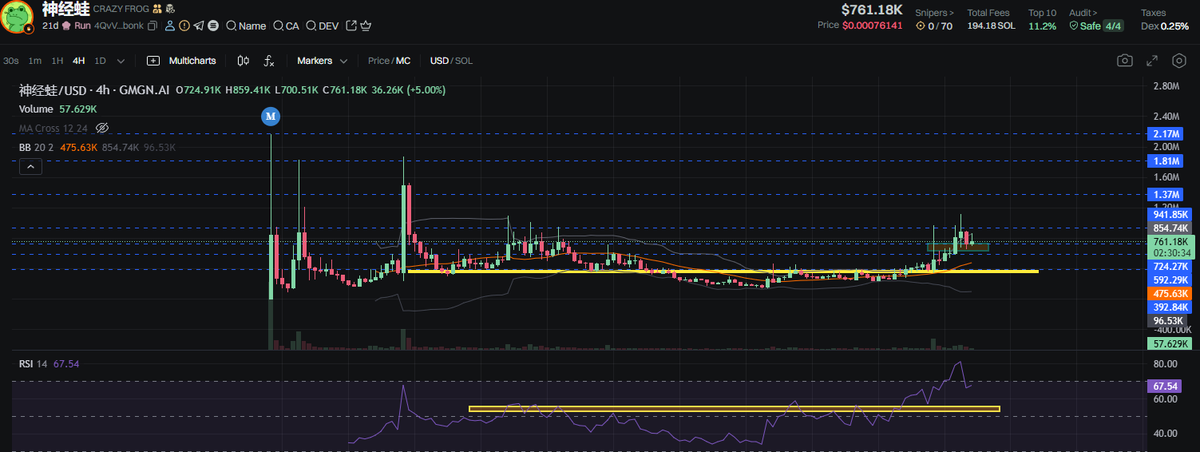The width and height of the screenshot is (1200, 452).
Task: Select the 1.37M price level label
Action: click(1167, 193)
